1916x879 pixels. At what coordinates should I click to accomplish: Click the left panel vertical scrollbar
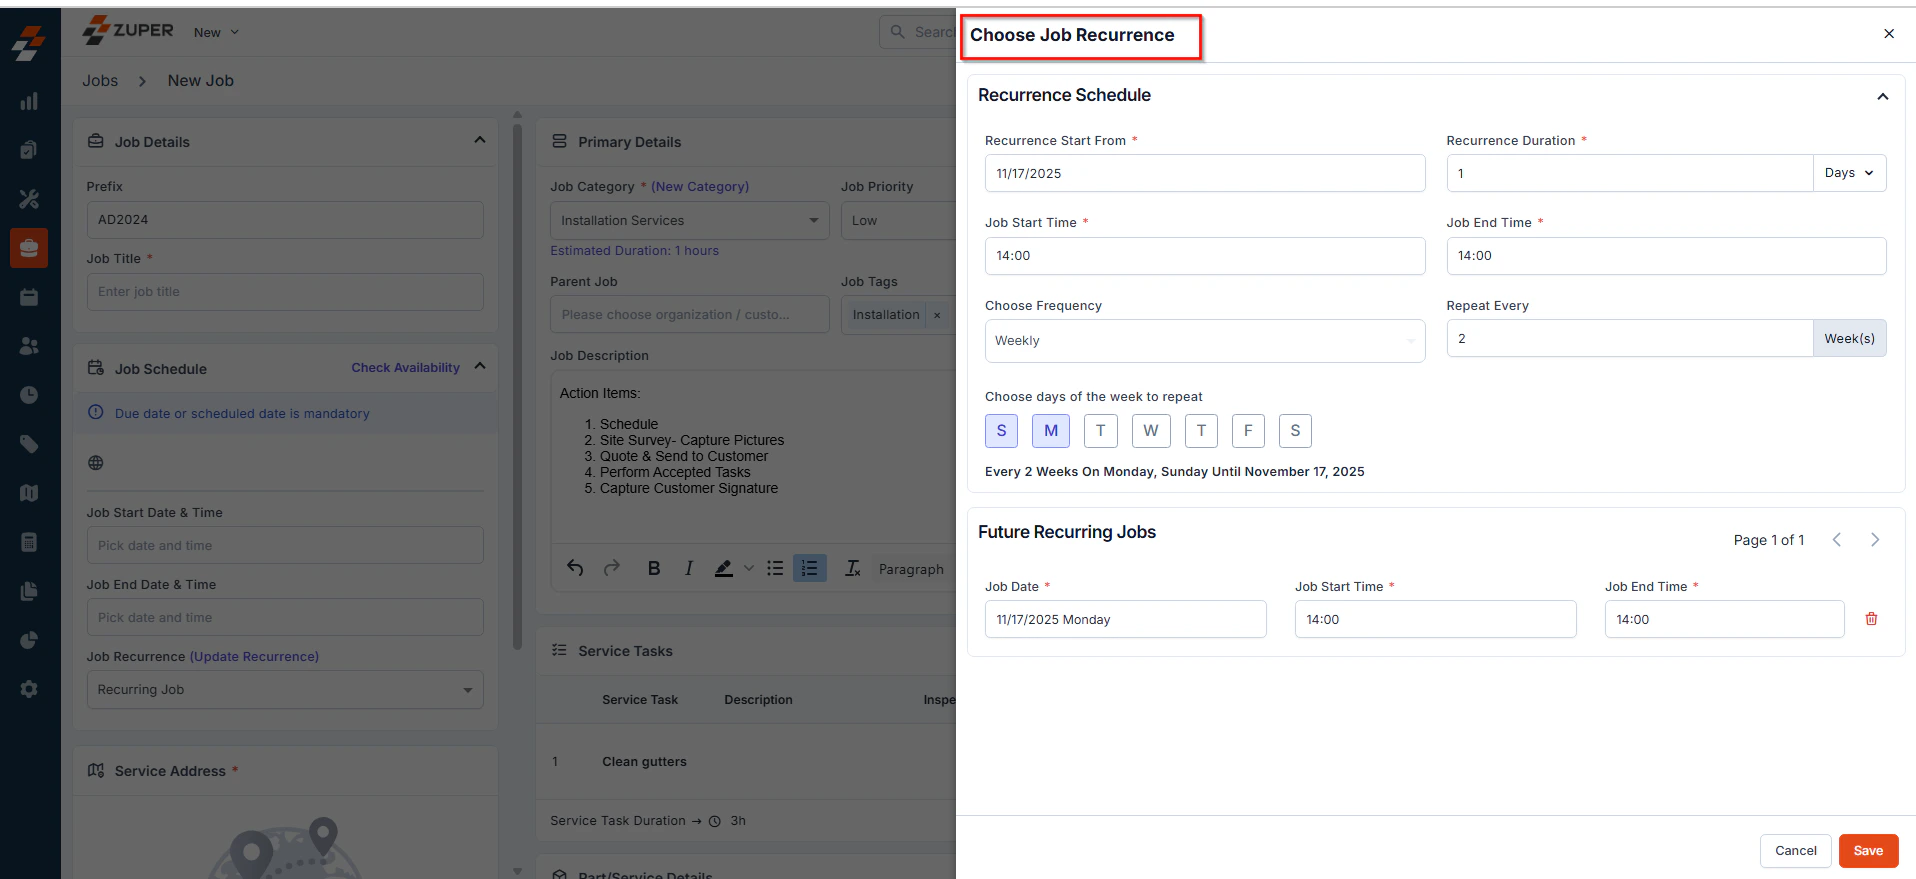[517, 385]
